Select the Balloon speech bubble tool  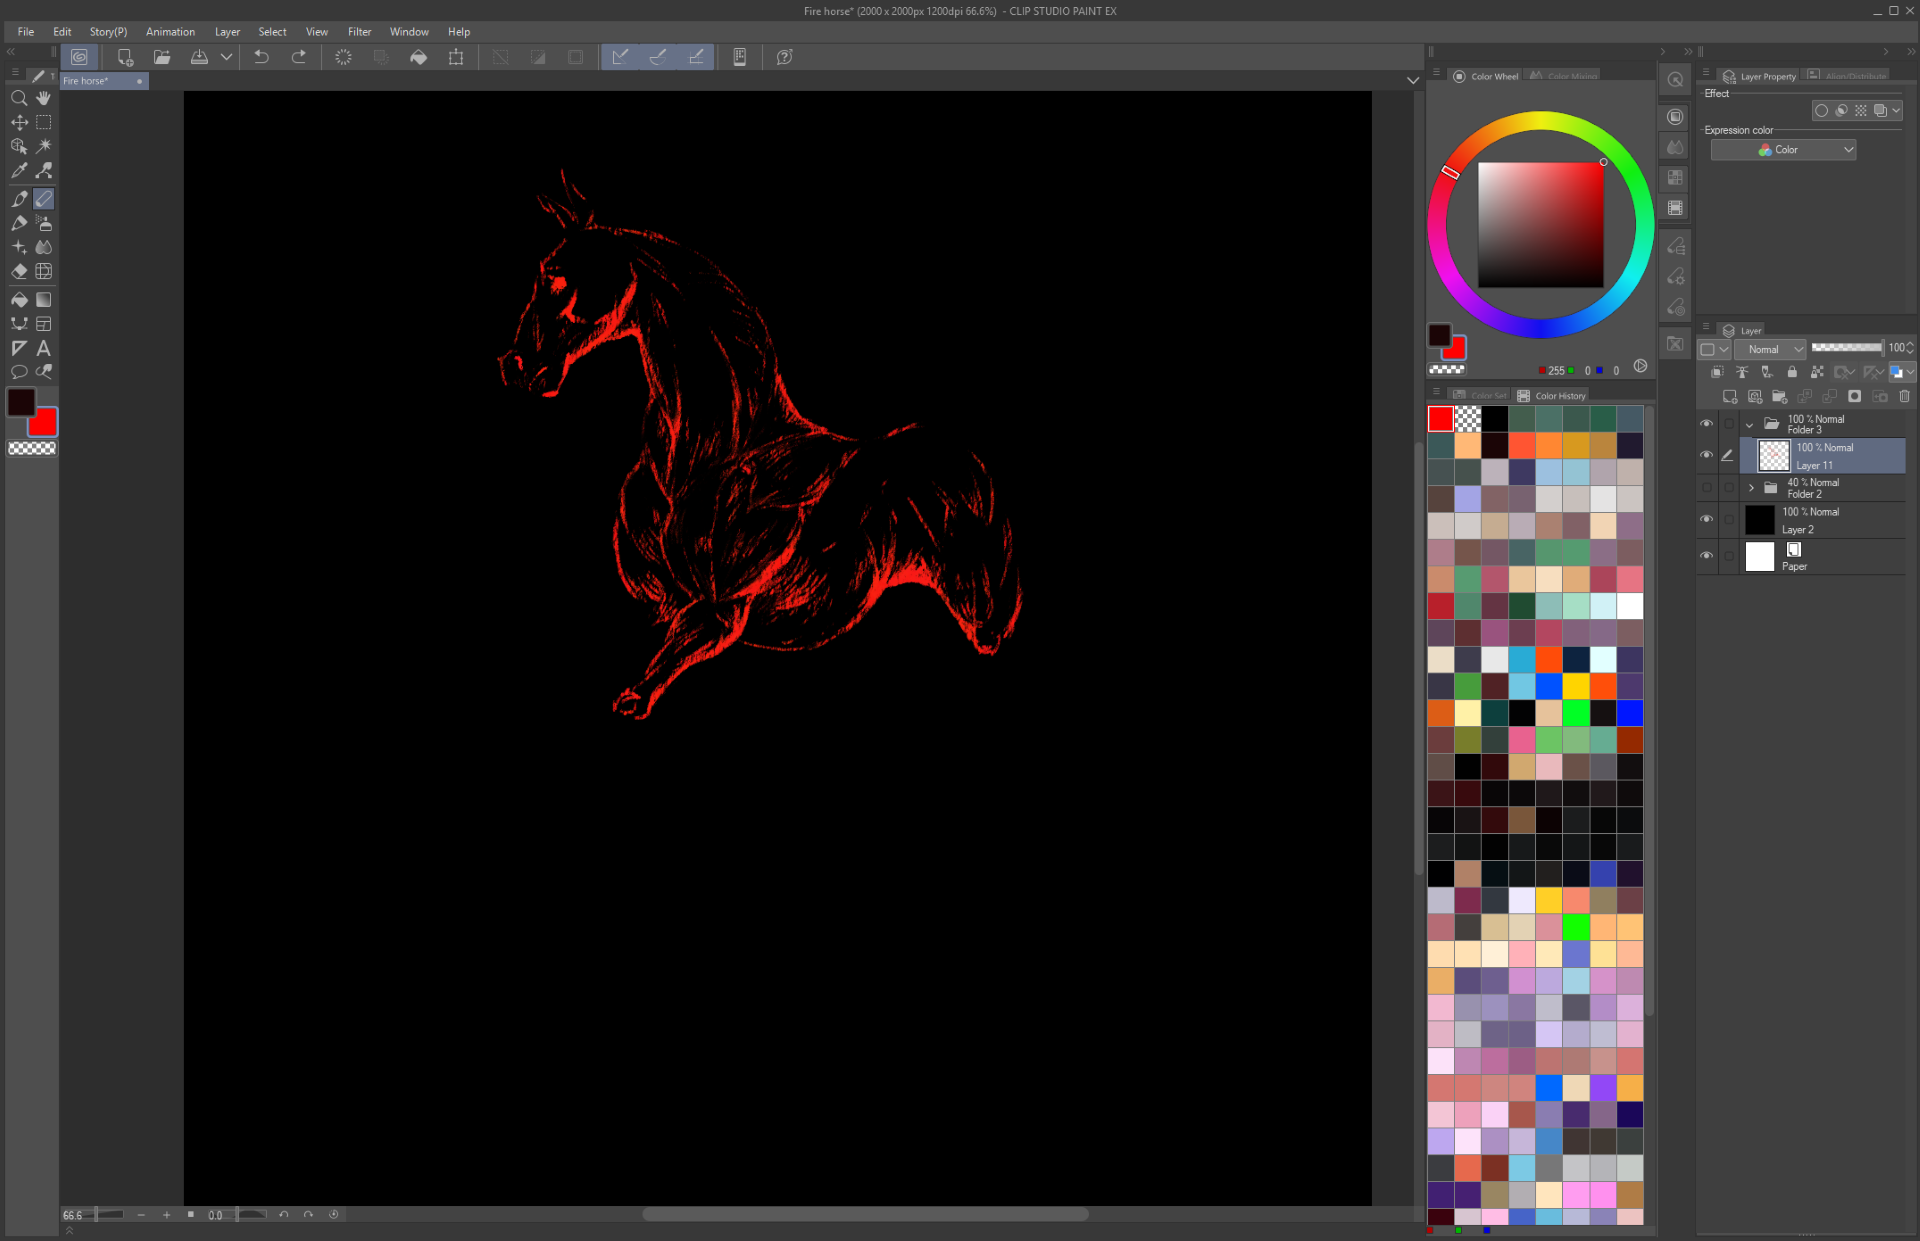pyautogui.click(x=19, y=372)
